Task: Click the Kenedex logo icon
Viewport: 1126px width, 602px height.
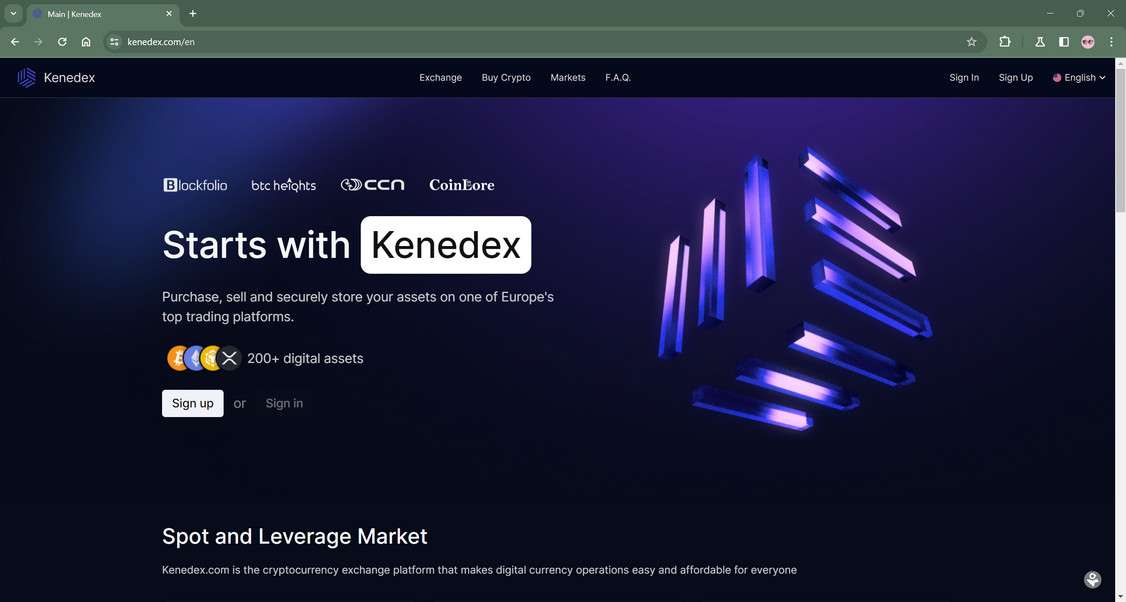Action: 27,78
